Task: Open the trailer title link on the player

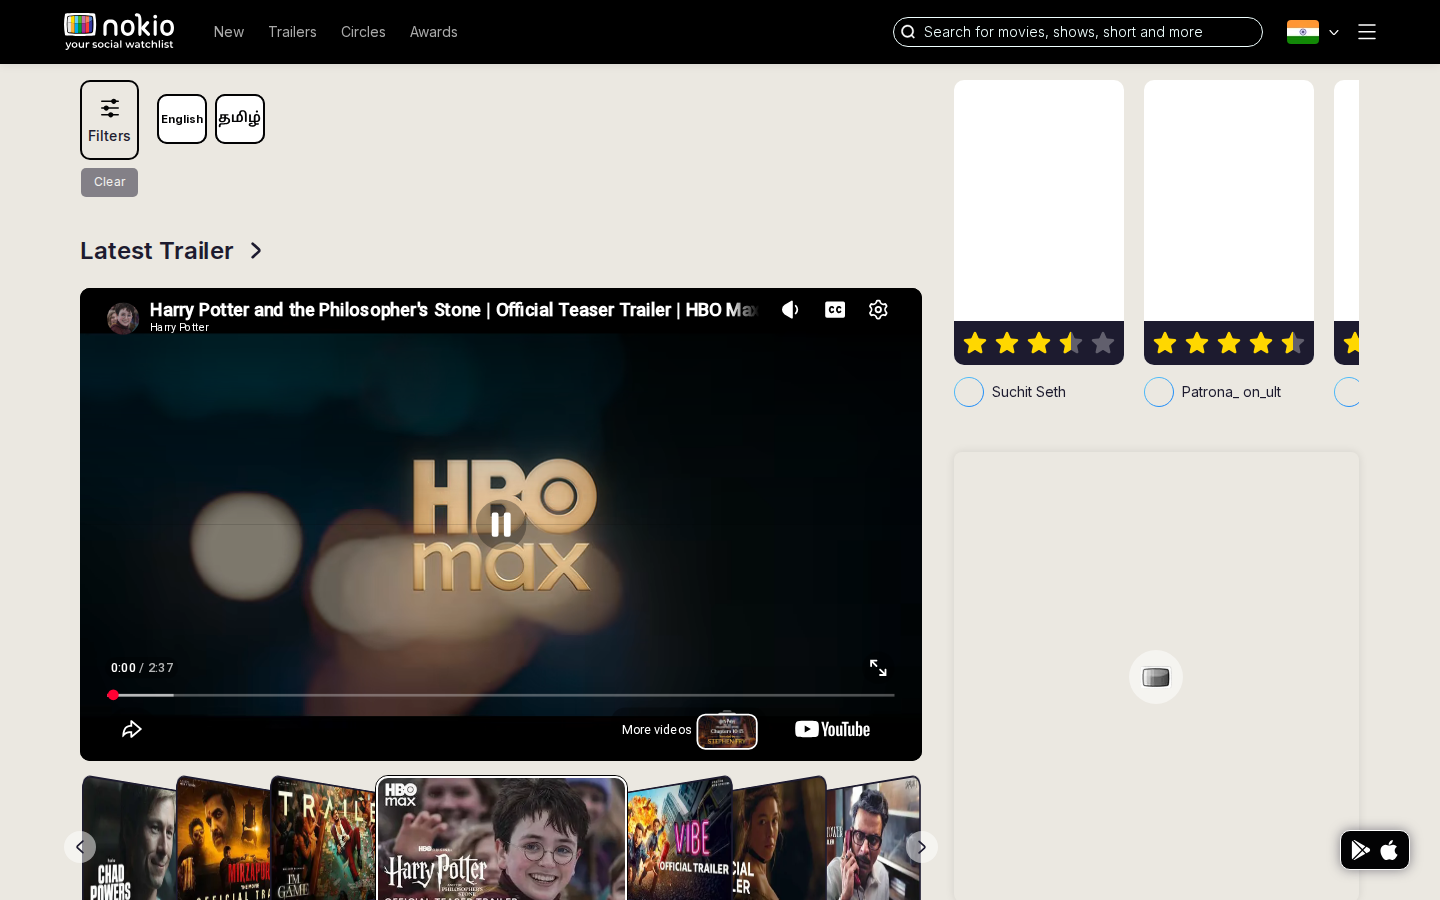Action: pyautogui.click(x=453, y=310)
